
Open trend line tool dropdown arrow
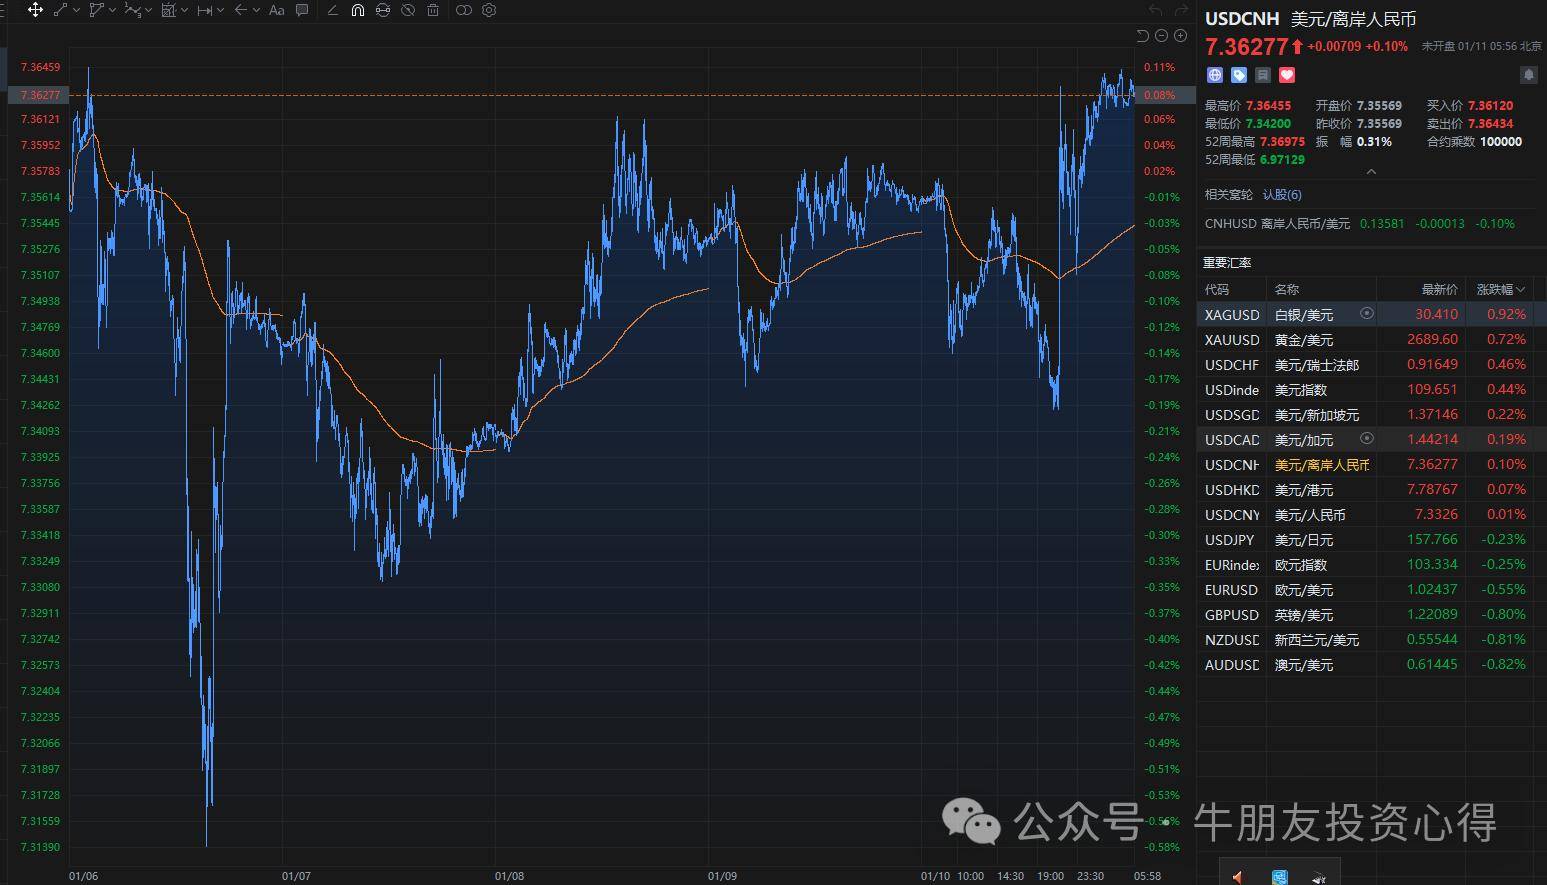click(77, 10)
